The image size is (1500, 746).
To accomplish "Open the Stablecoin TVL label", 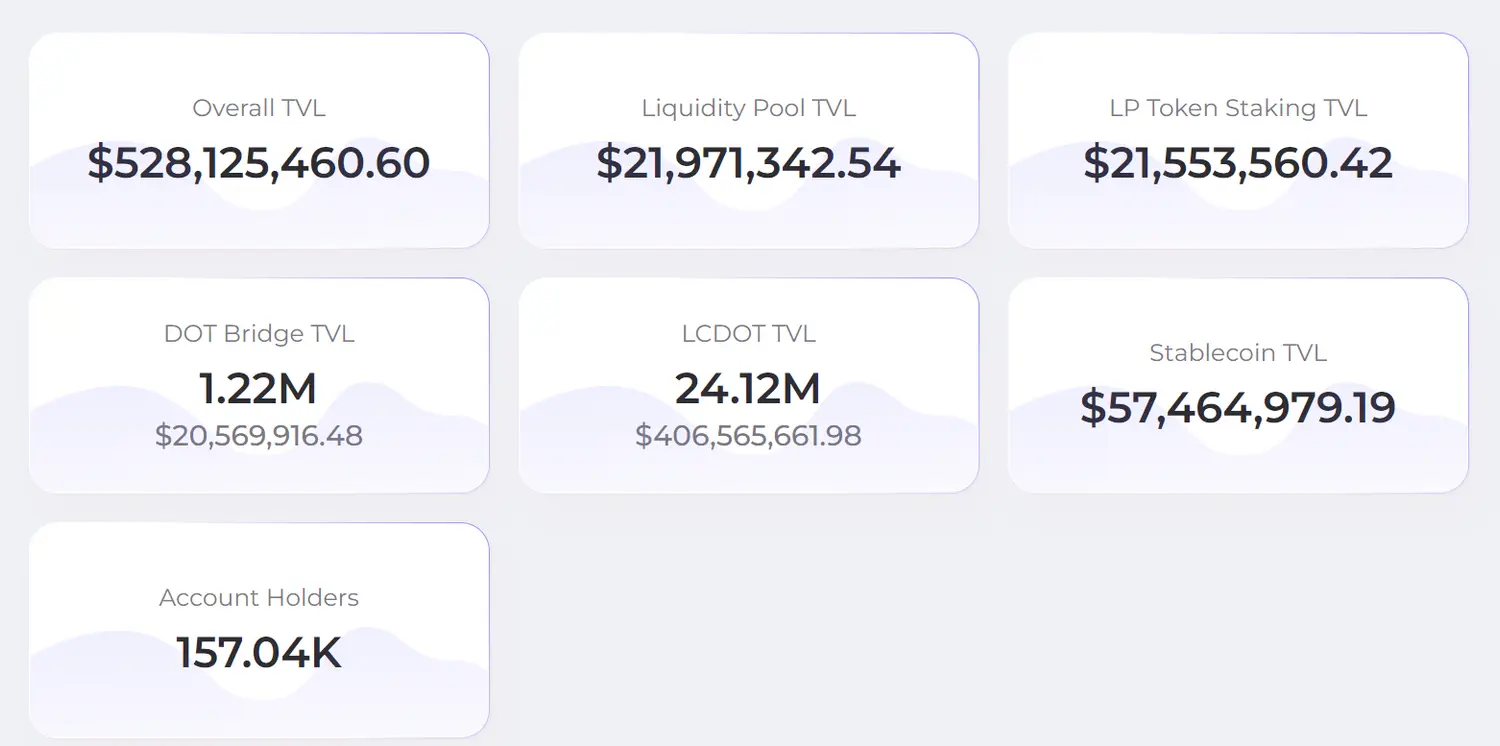I will [1238, 353].
